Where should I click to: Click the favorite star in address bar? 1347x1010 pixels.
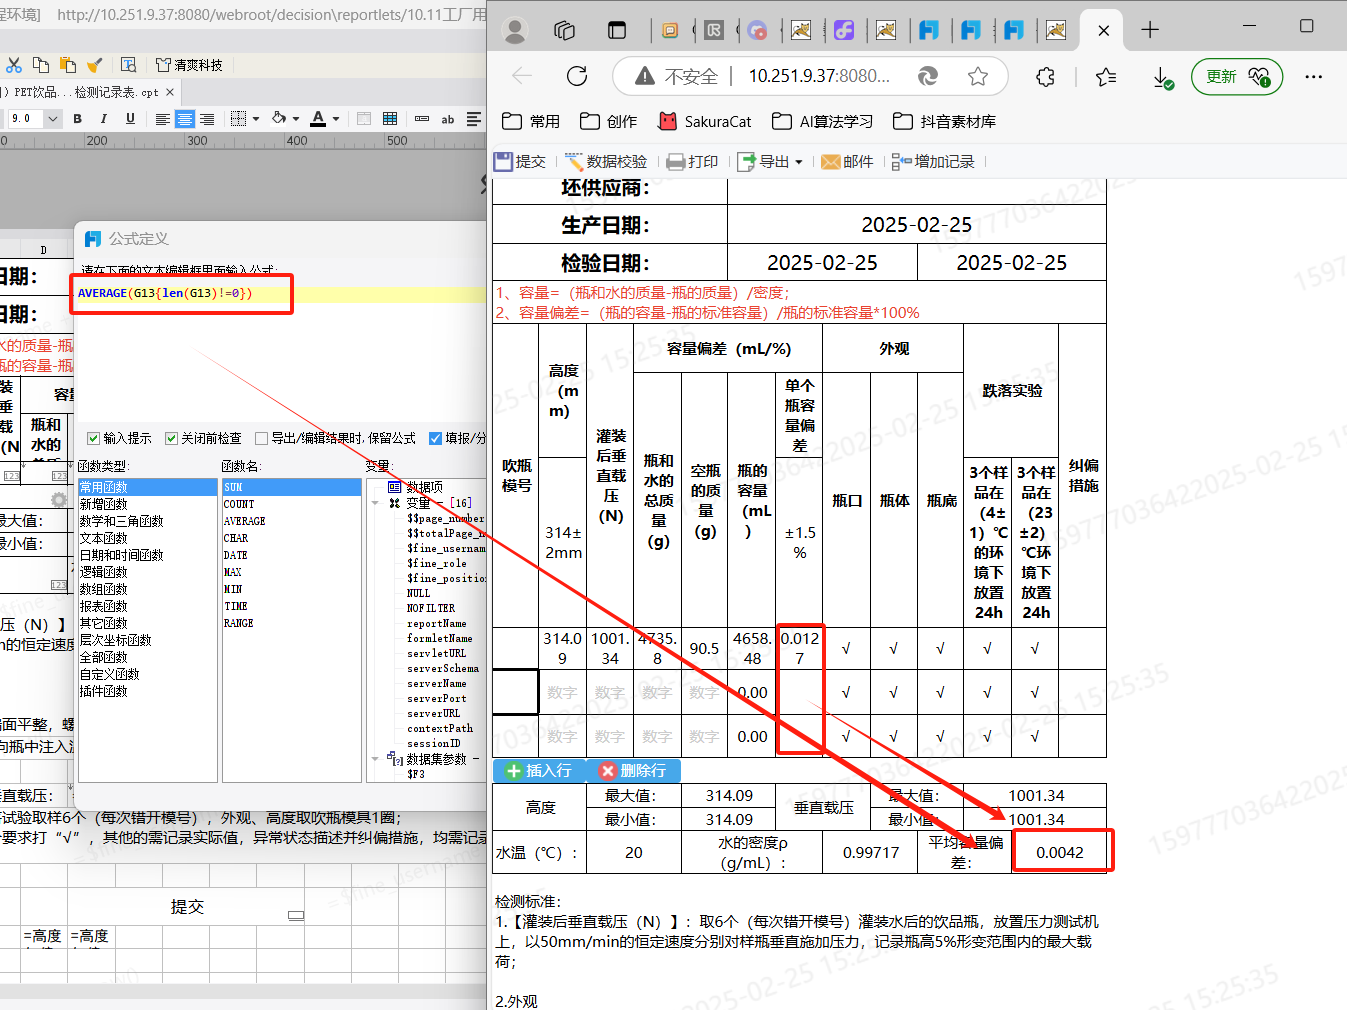click(978, 76)
